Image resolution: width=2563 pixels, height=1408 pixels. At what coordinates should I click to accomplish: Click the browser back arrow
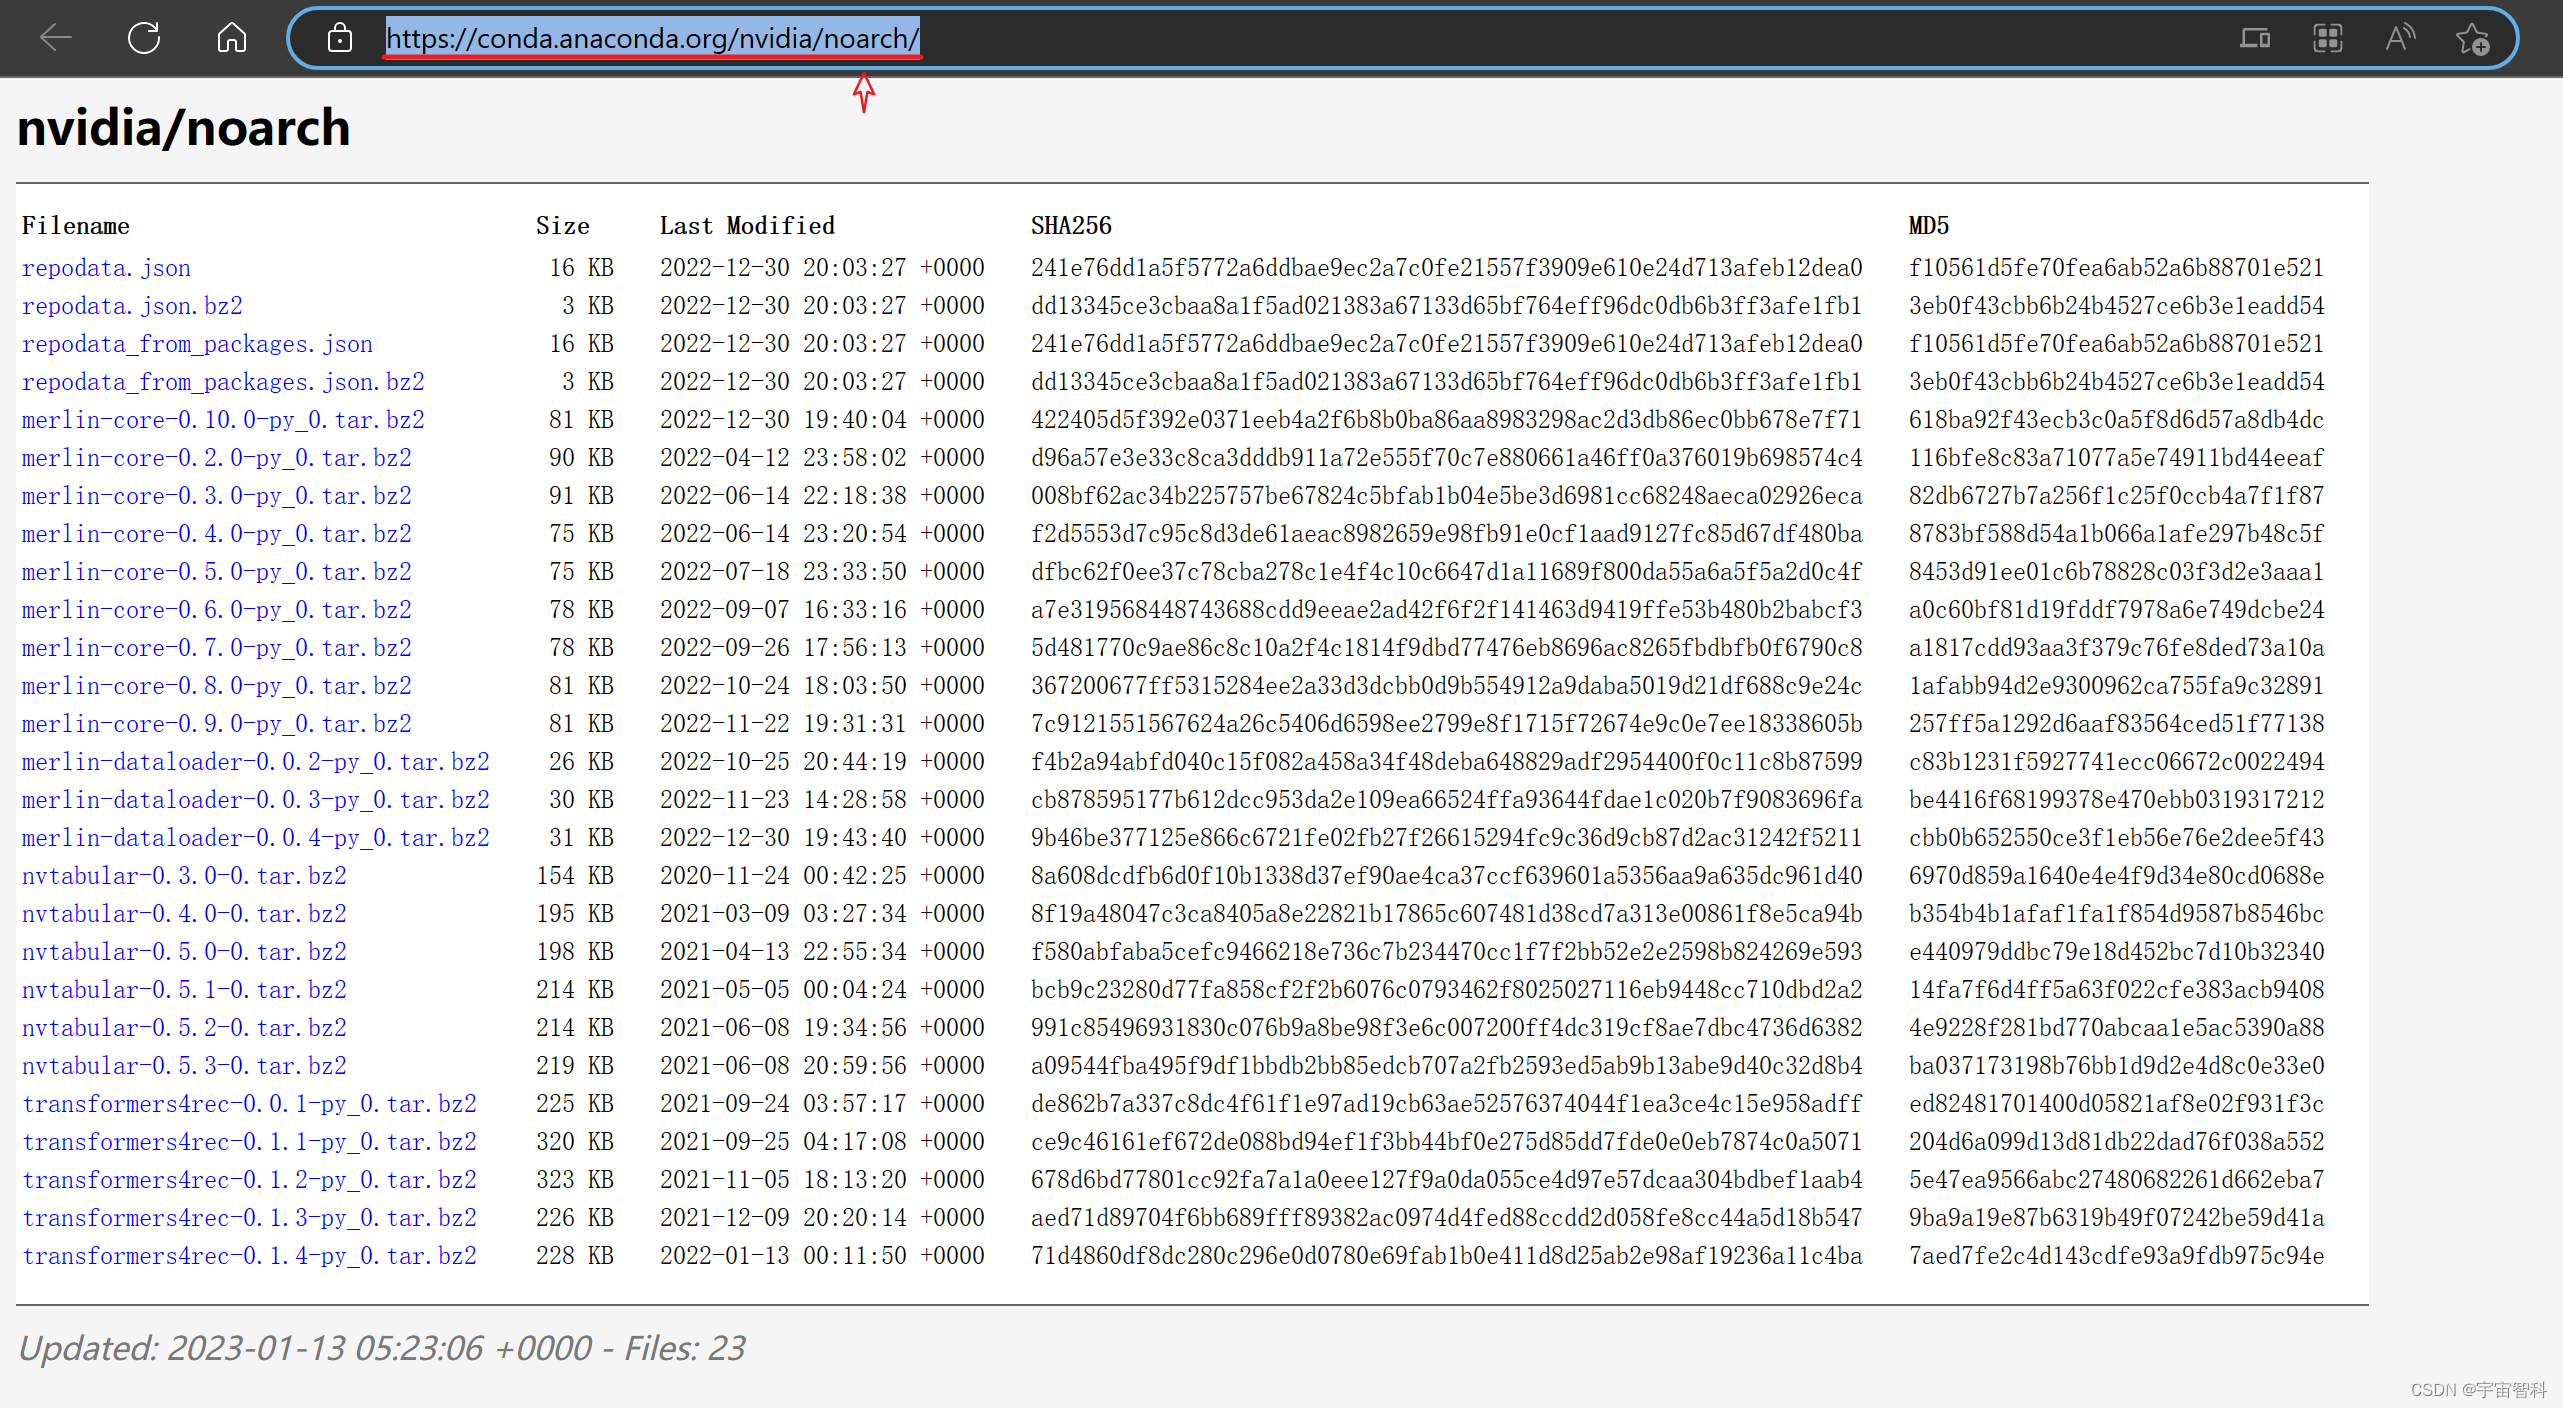[x=55, y=38]
